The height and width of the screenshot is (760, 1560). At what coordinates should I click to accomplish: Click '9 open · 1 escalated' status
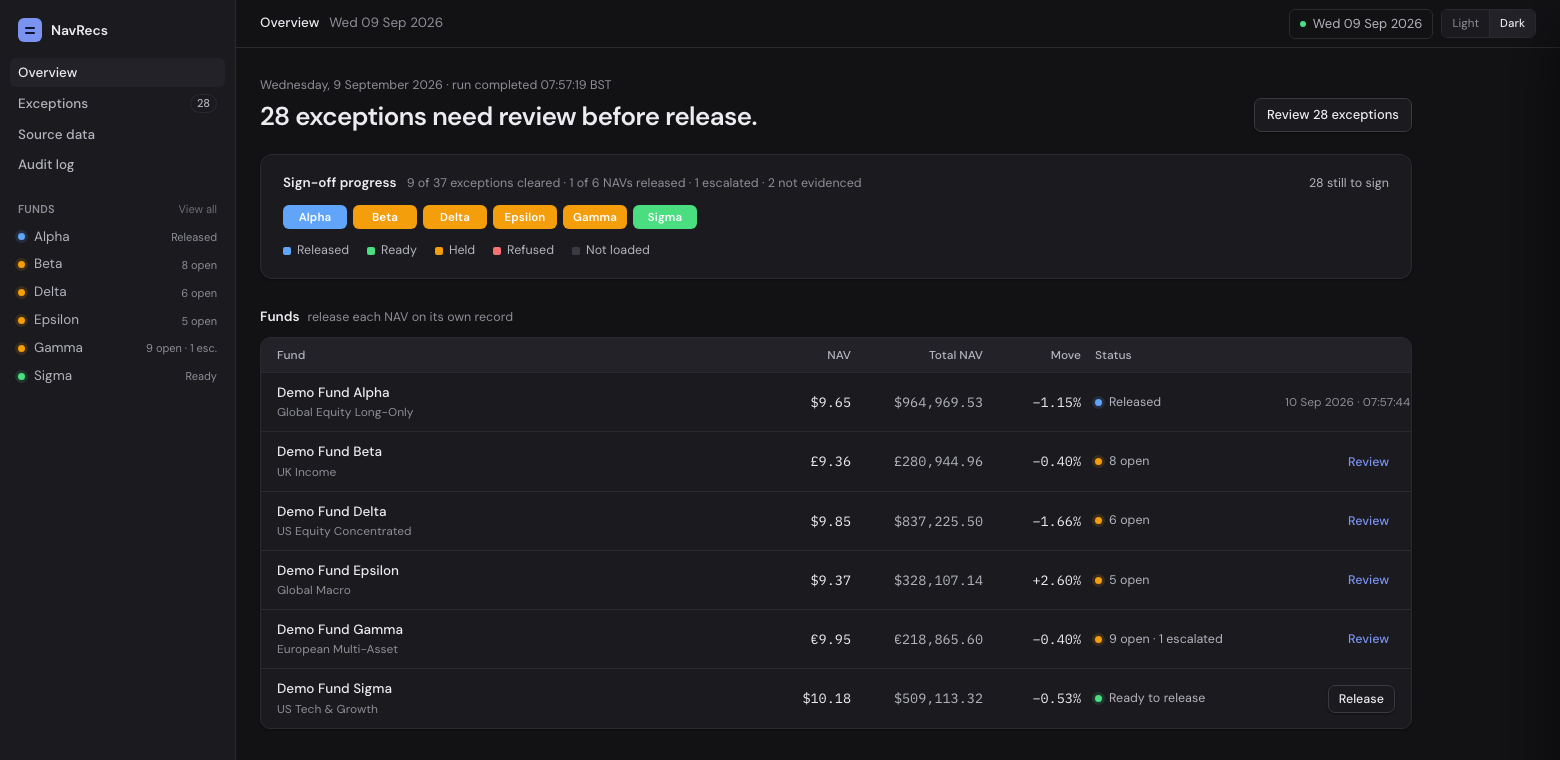[x=1165, y=639]
